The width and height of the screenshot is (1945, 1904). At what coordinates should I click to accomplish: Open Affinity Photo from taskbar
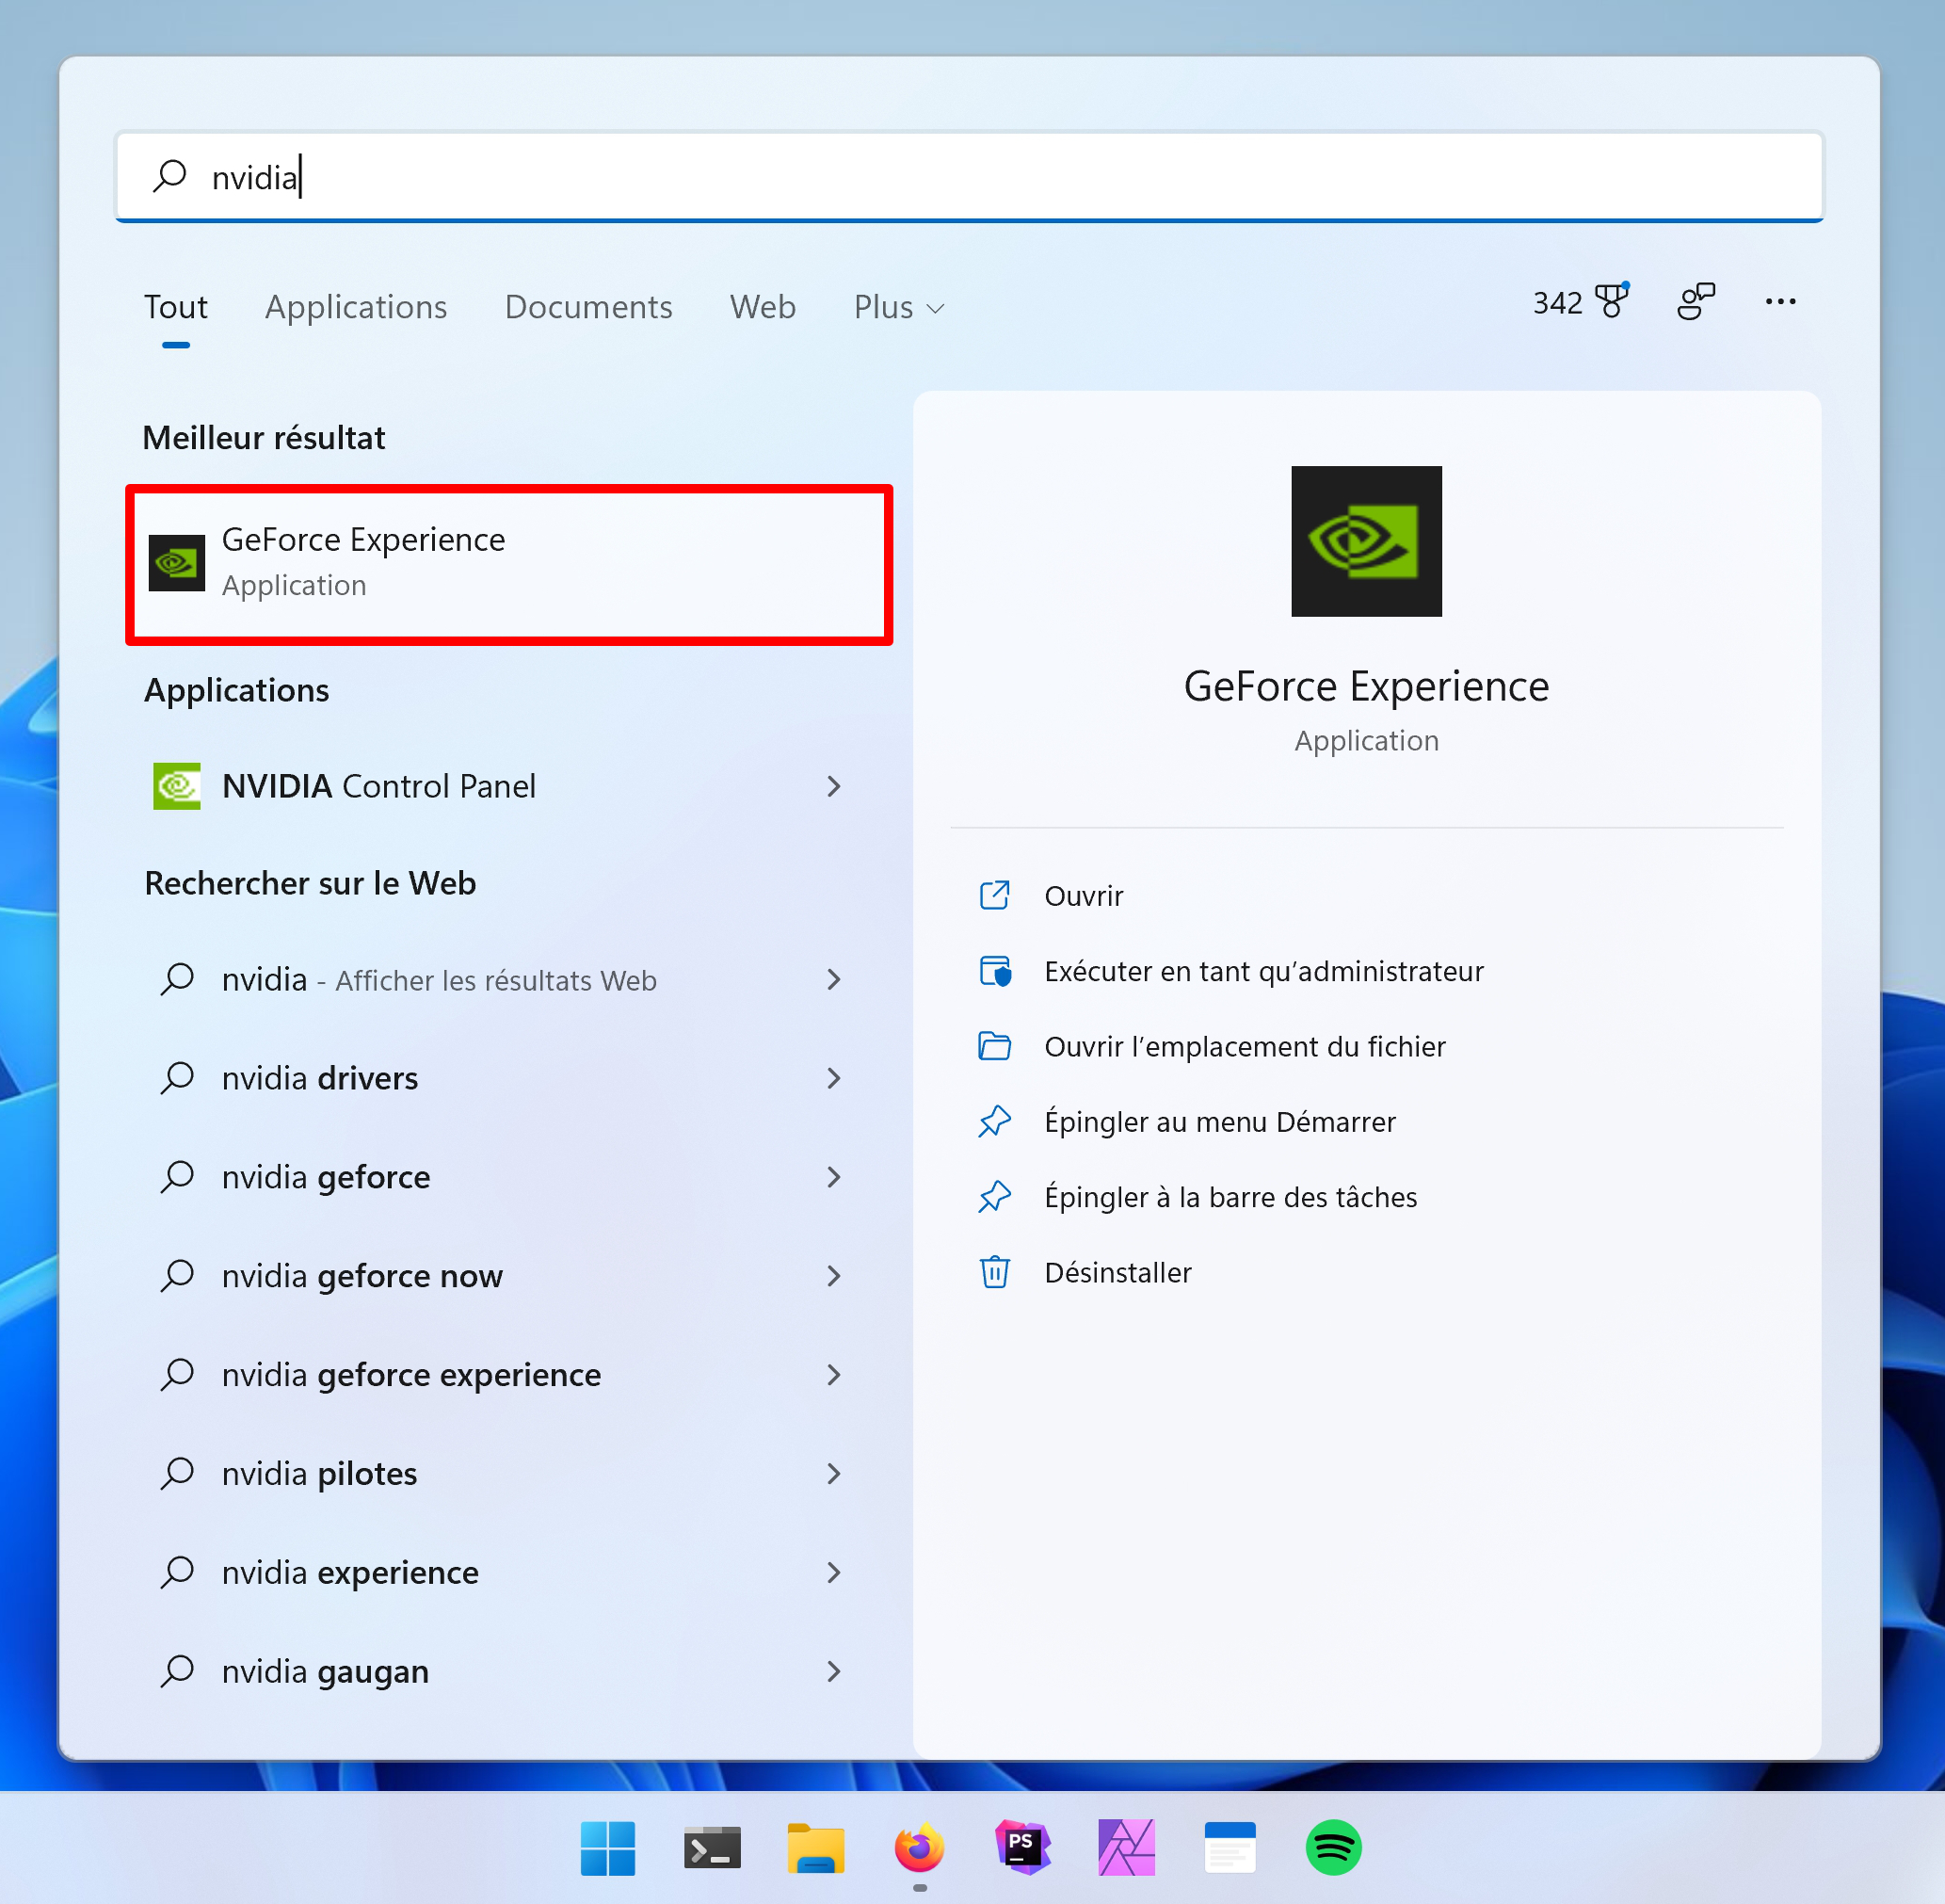pos(1127,1848)
